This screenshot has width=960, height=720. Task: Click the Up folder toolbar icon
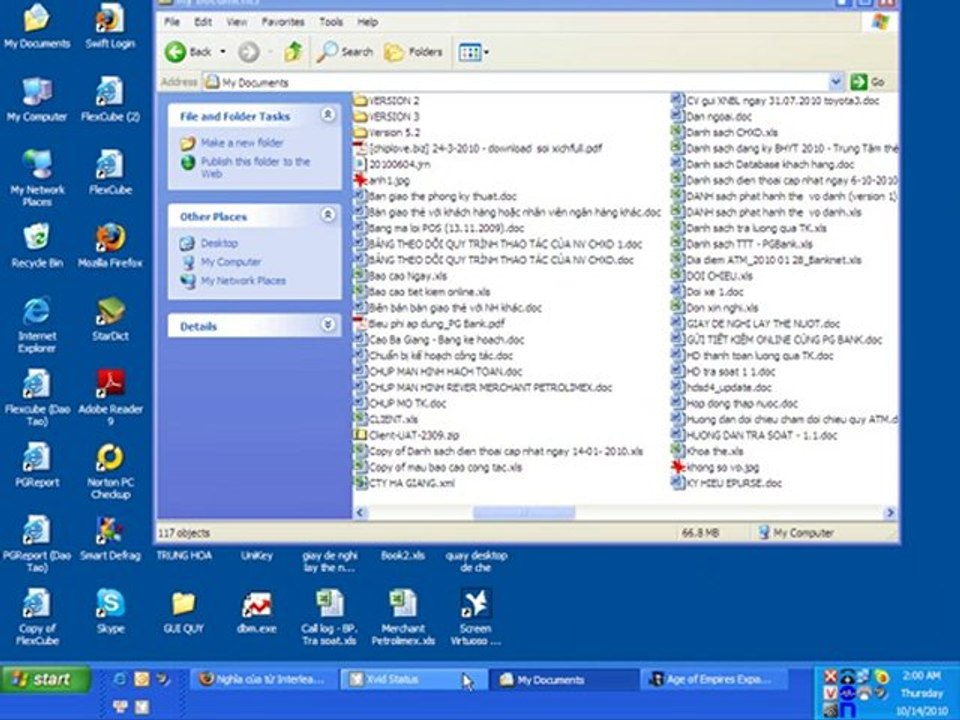[x=293, y=52]
